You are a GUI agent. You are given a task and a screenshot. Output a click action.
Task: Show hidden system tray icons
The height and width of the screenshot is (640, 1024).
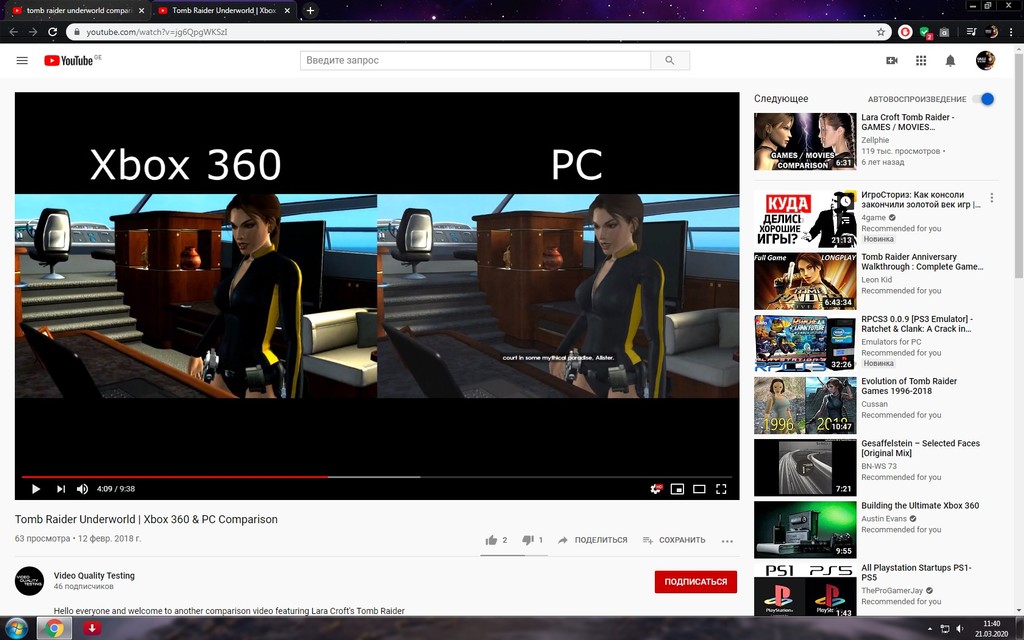931,628
